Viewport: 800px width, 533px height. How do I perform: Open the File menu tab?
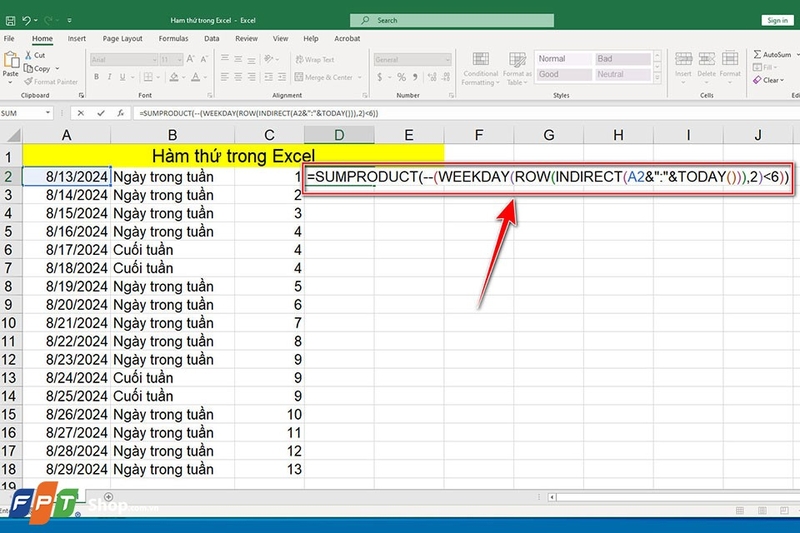pyautogui.click(x=9, y=39)
